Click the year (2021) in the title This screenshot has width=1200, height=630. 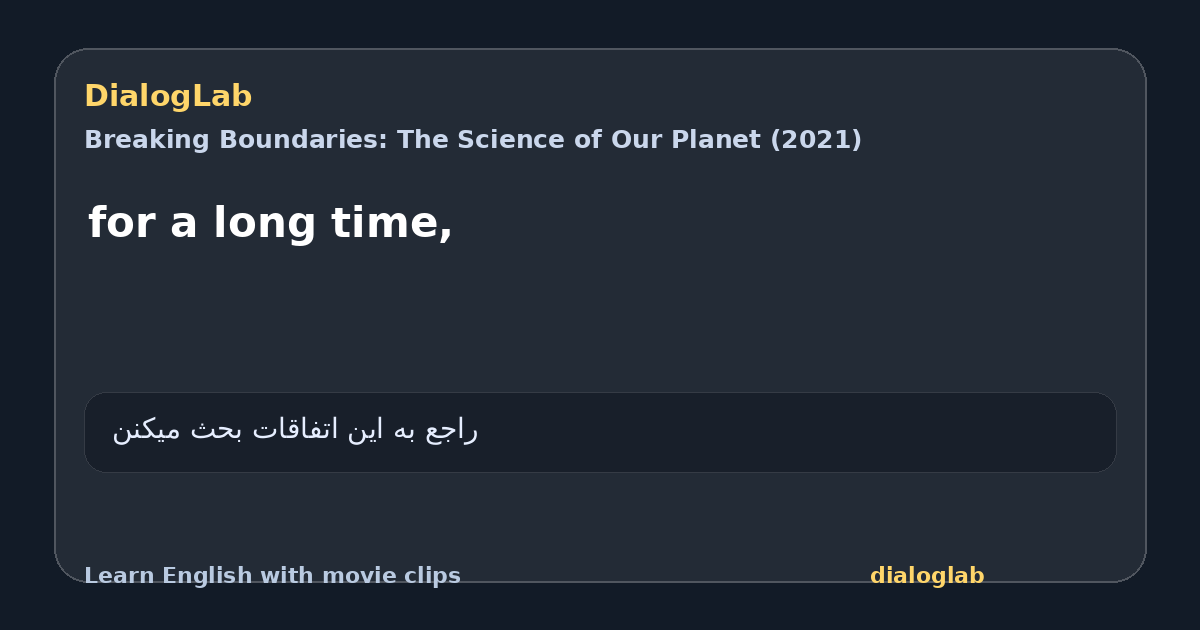(x=815, y=140)
